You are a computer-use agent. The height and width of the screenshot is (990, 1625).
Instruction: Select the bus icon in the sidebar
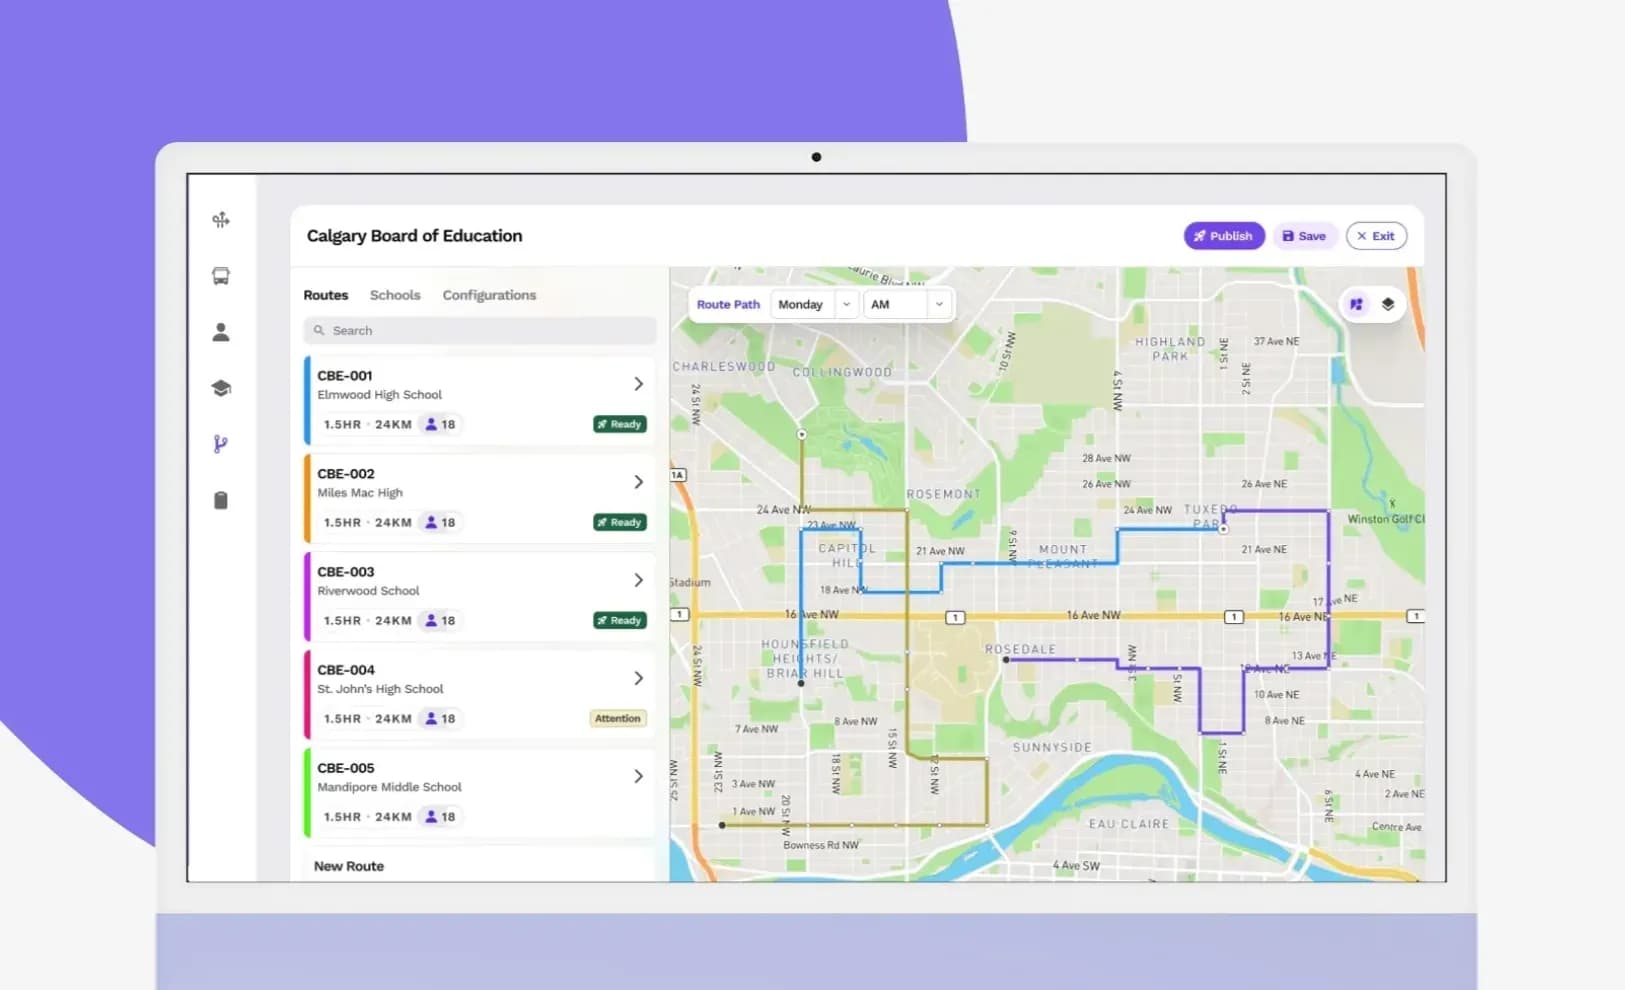click(x=221, y=276)
